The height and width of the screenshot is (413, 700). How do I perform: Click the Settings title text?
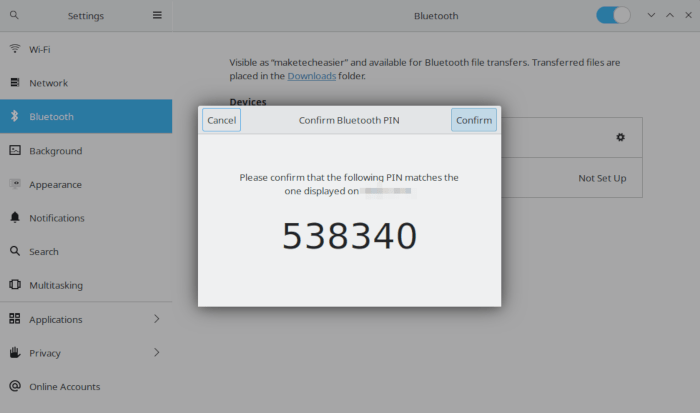click(x=86, y=16)
